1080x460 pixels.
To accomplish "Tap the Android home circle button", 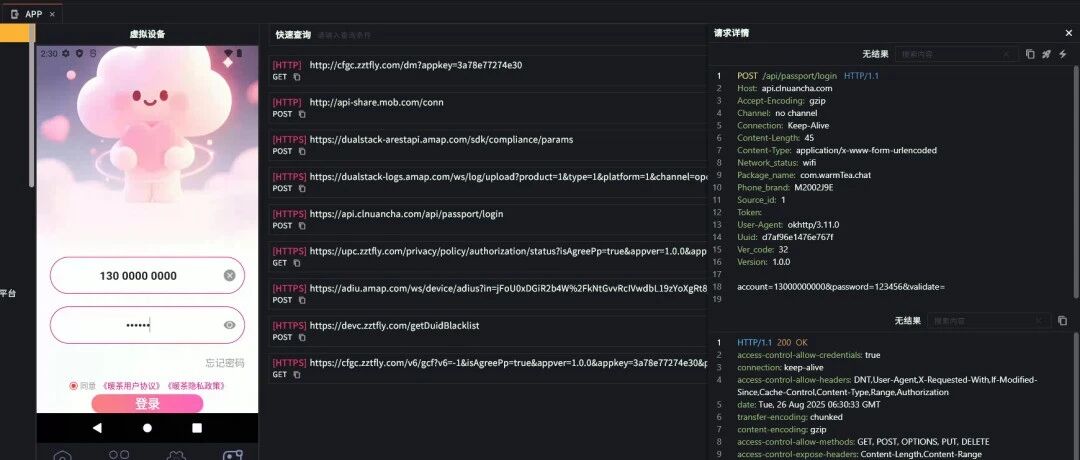I will click(x=147, y=428).
